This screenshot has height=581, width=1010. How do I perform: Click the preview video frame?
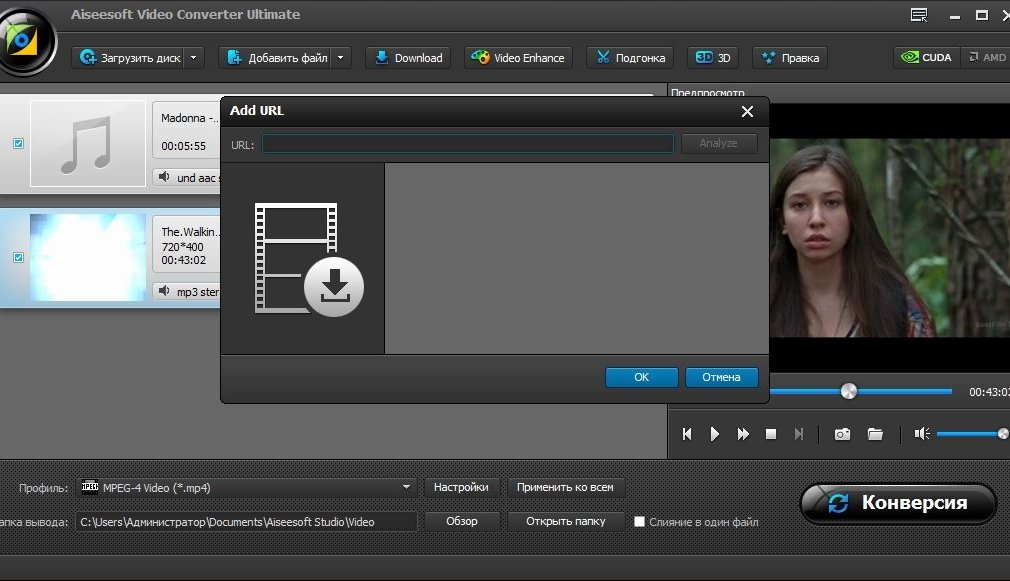point(890,238)
